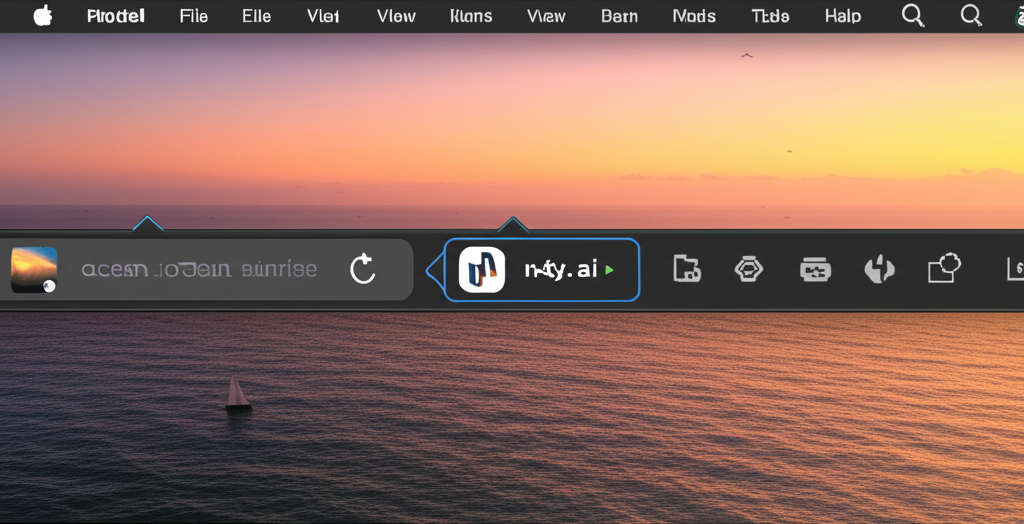Open the Barn menu

click(619, 16)
